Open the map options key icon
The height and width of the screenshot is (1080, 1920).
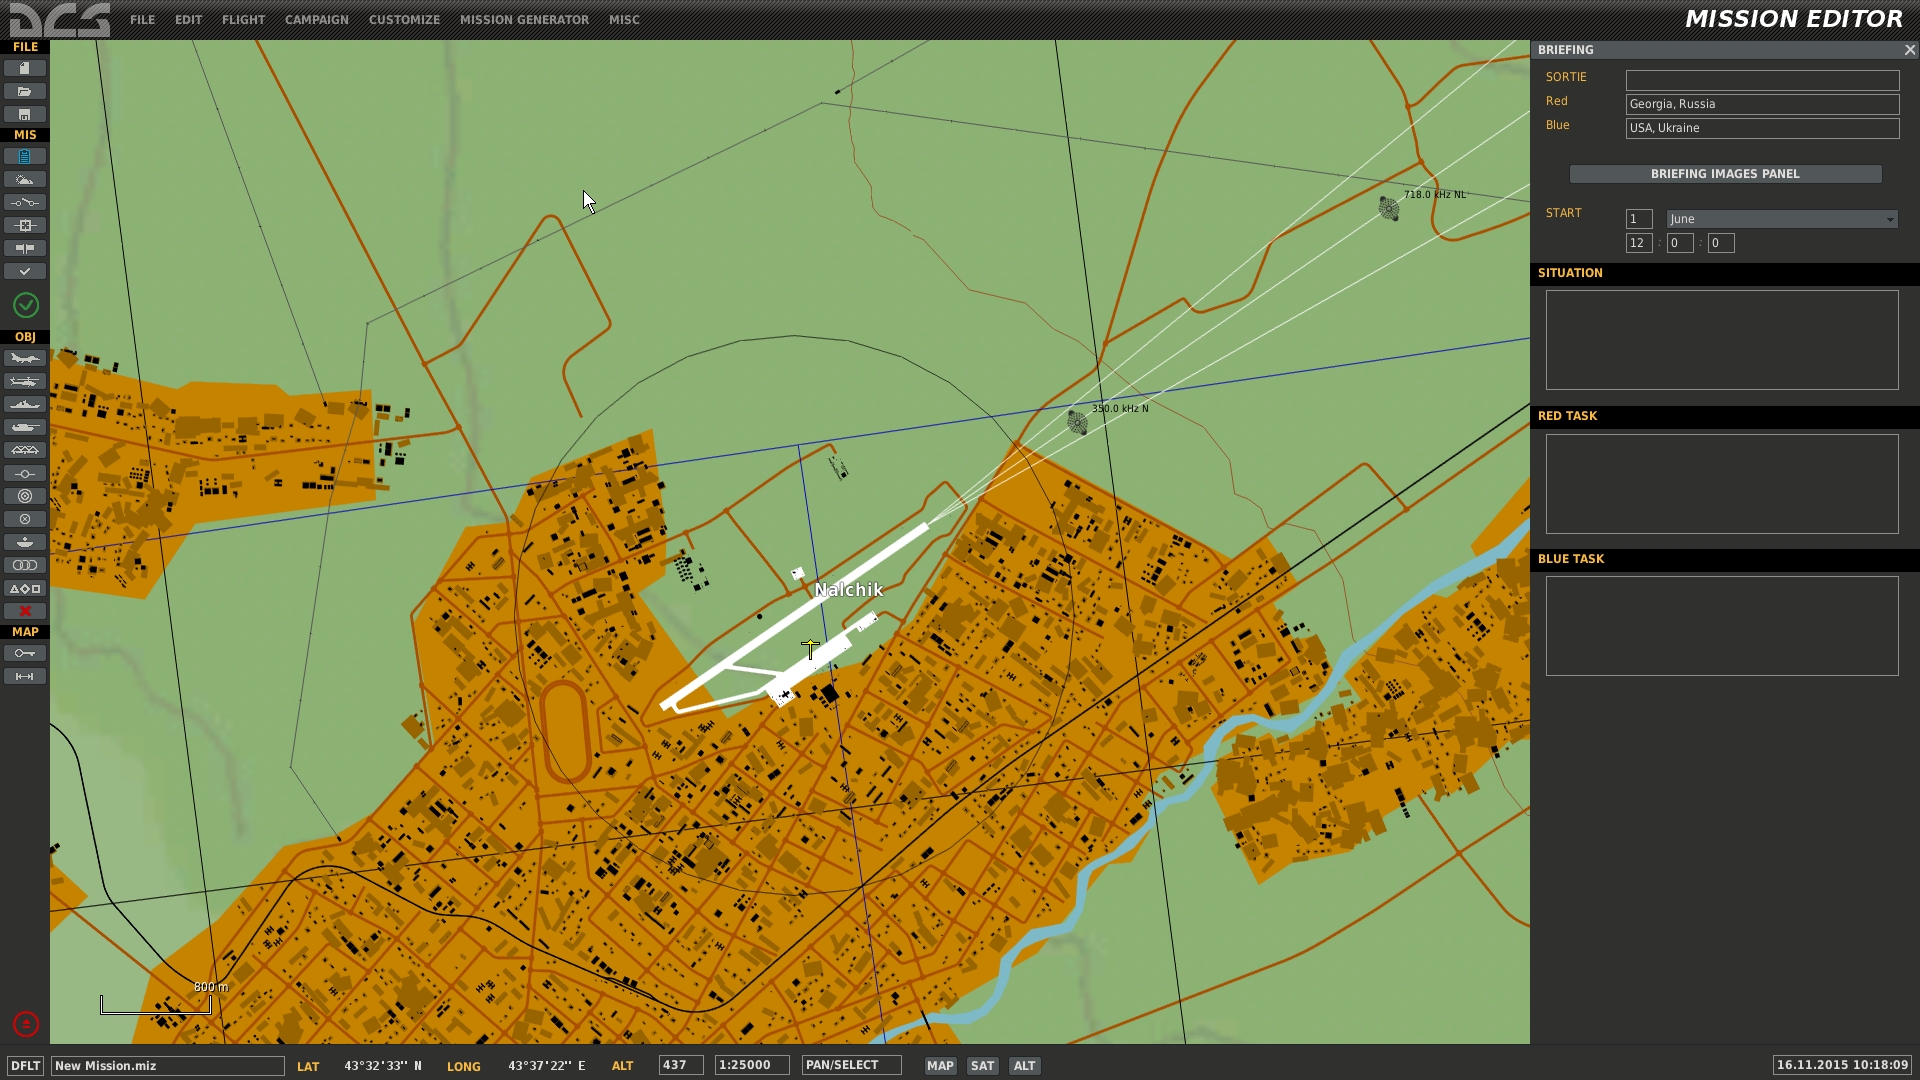tap(25, 653)
